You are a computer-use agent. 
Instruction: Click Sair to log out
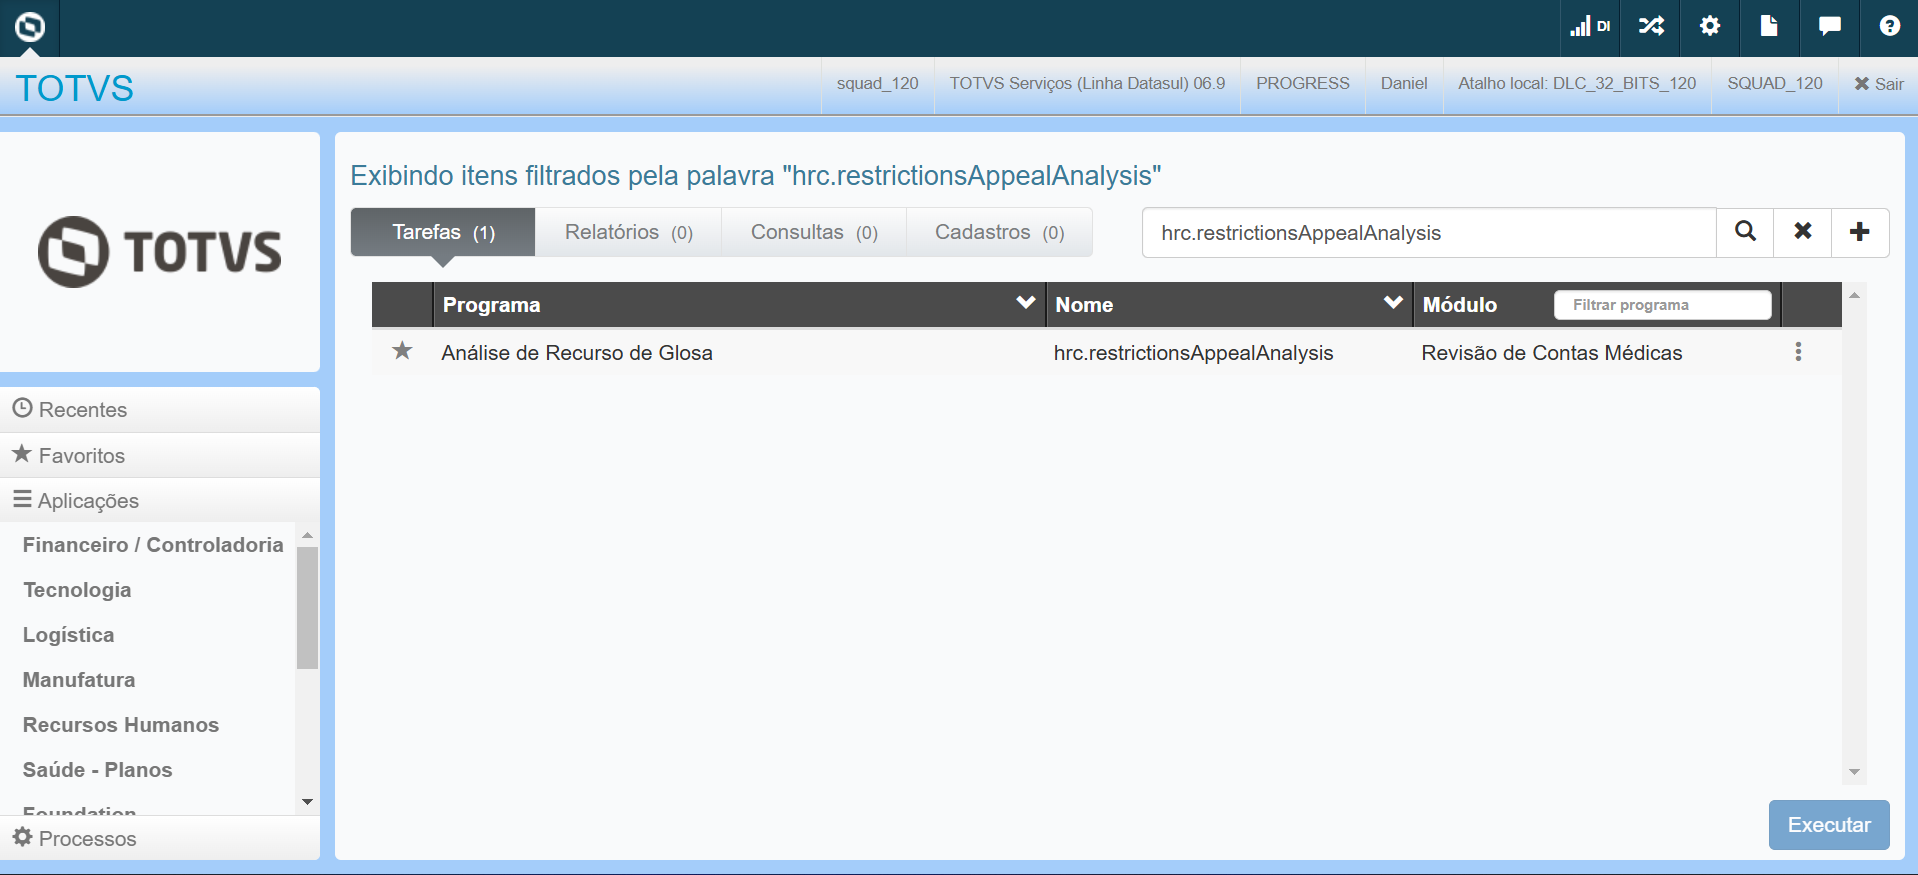point(1879,84)
